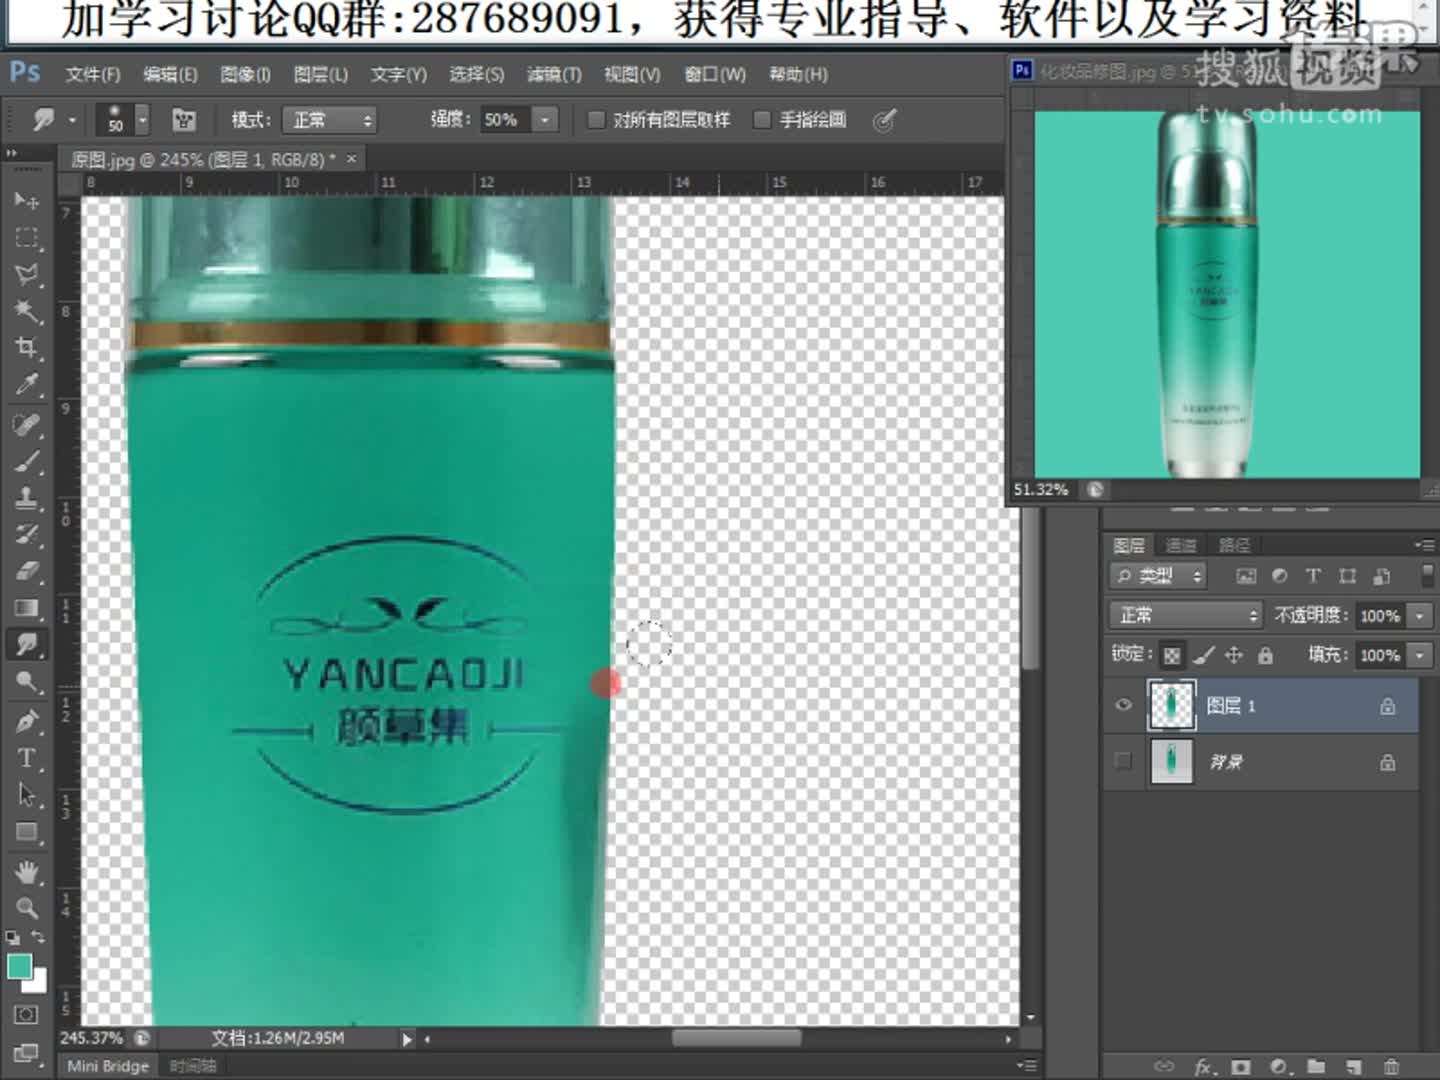Click the foreground color swatch
Viewport: 1440px width, 1080px height.
click(19, 966)
